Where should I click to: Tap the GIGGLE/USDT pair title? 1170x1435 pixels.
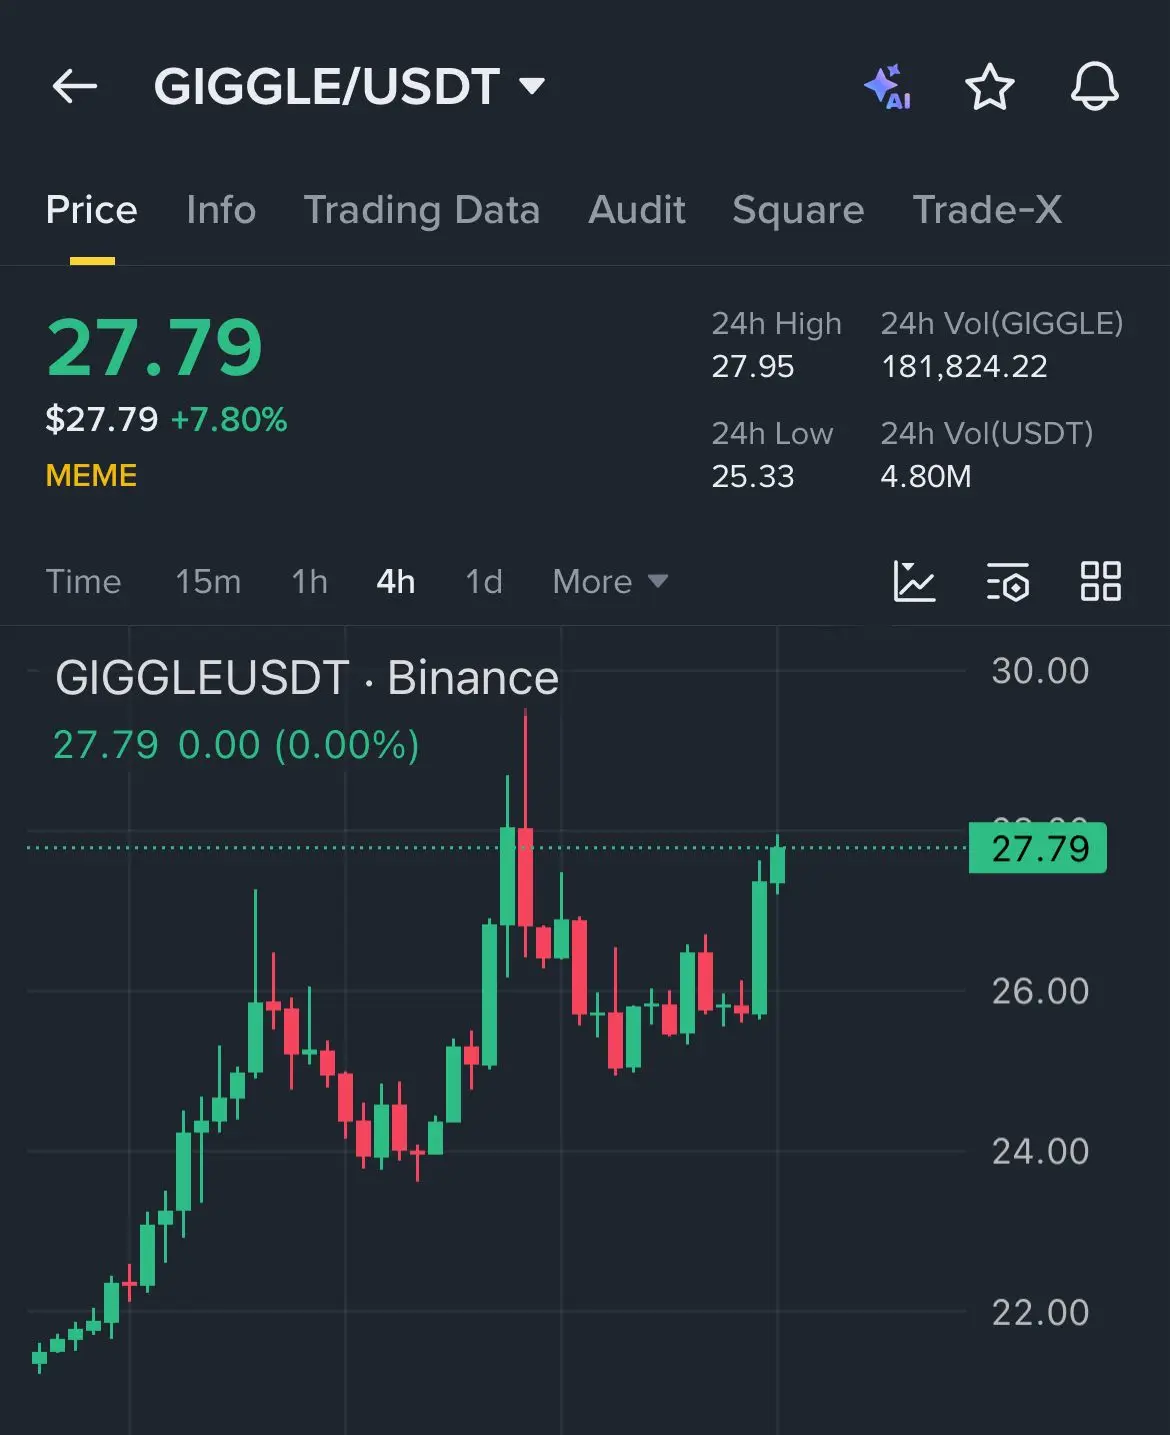click(x=327, y=87)
